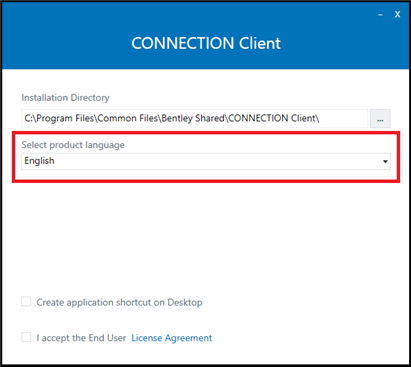
Task: Click the browse (...) directory button
Action: (x=380, y=119)
